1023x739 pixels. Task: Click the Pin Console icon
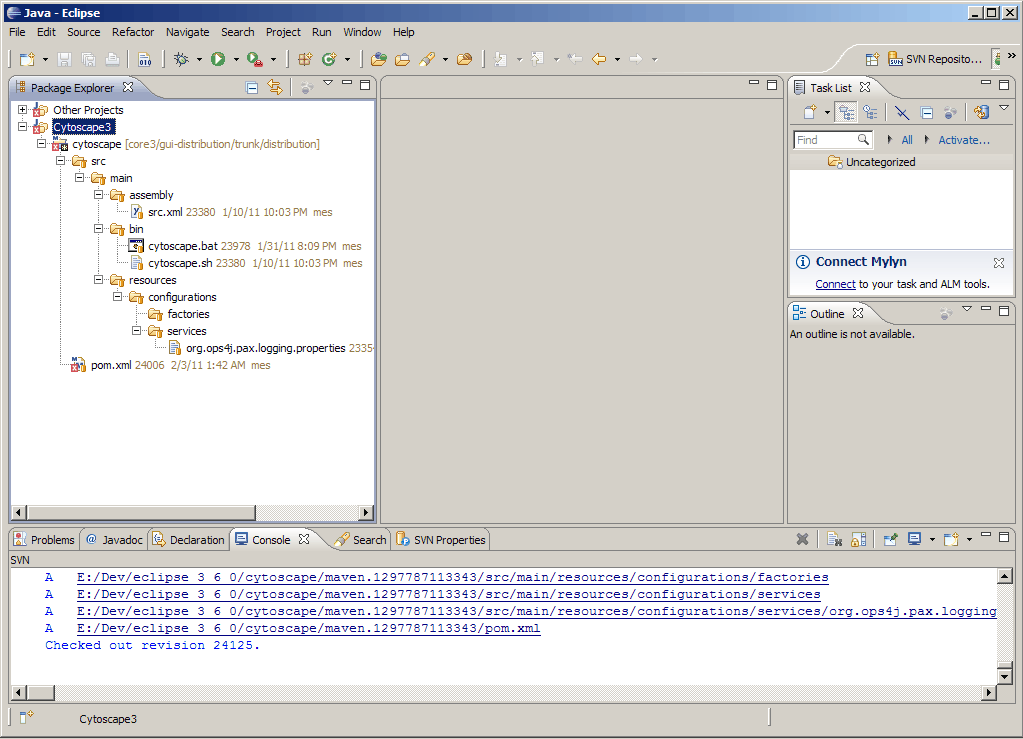[890, 540]
